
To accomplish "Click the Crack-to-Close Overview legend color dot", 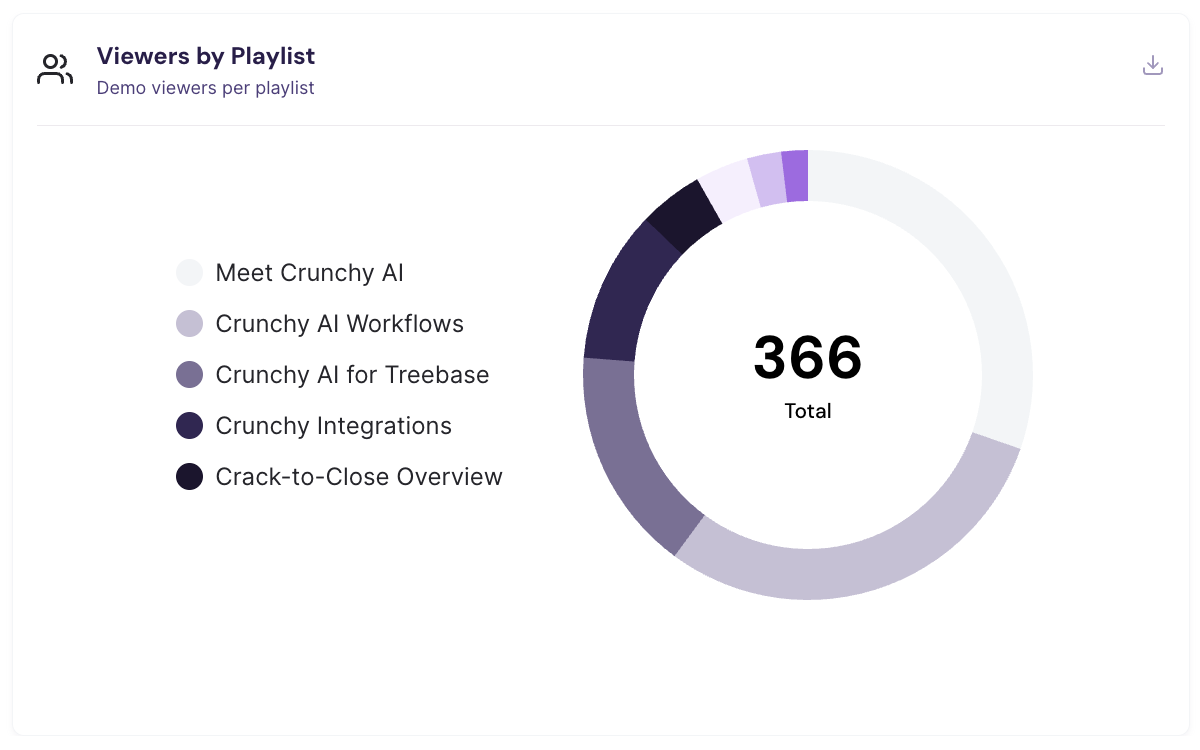I will 189,477.
